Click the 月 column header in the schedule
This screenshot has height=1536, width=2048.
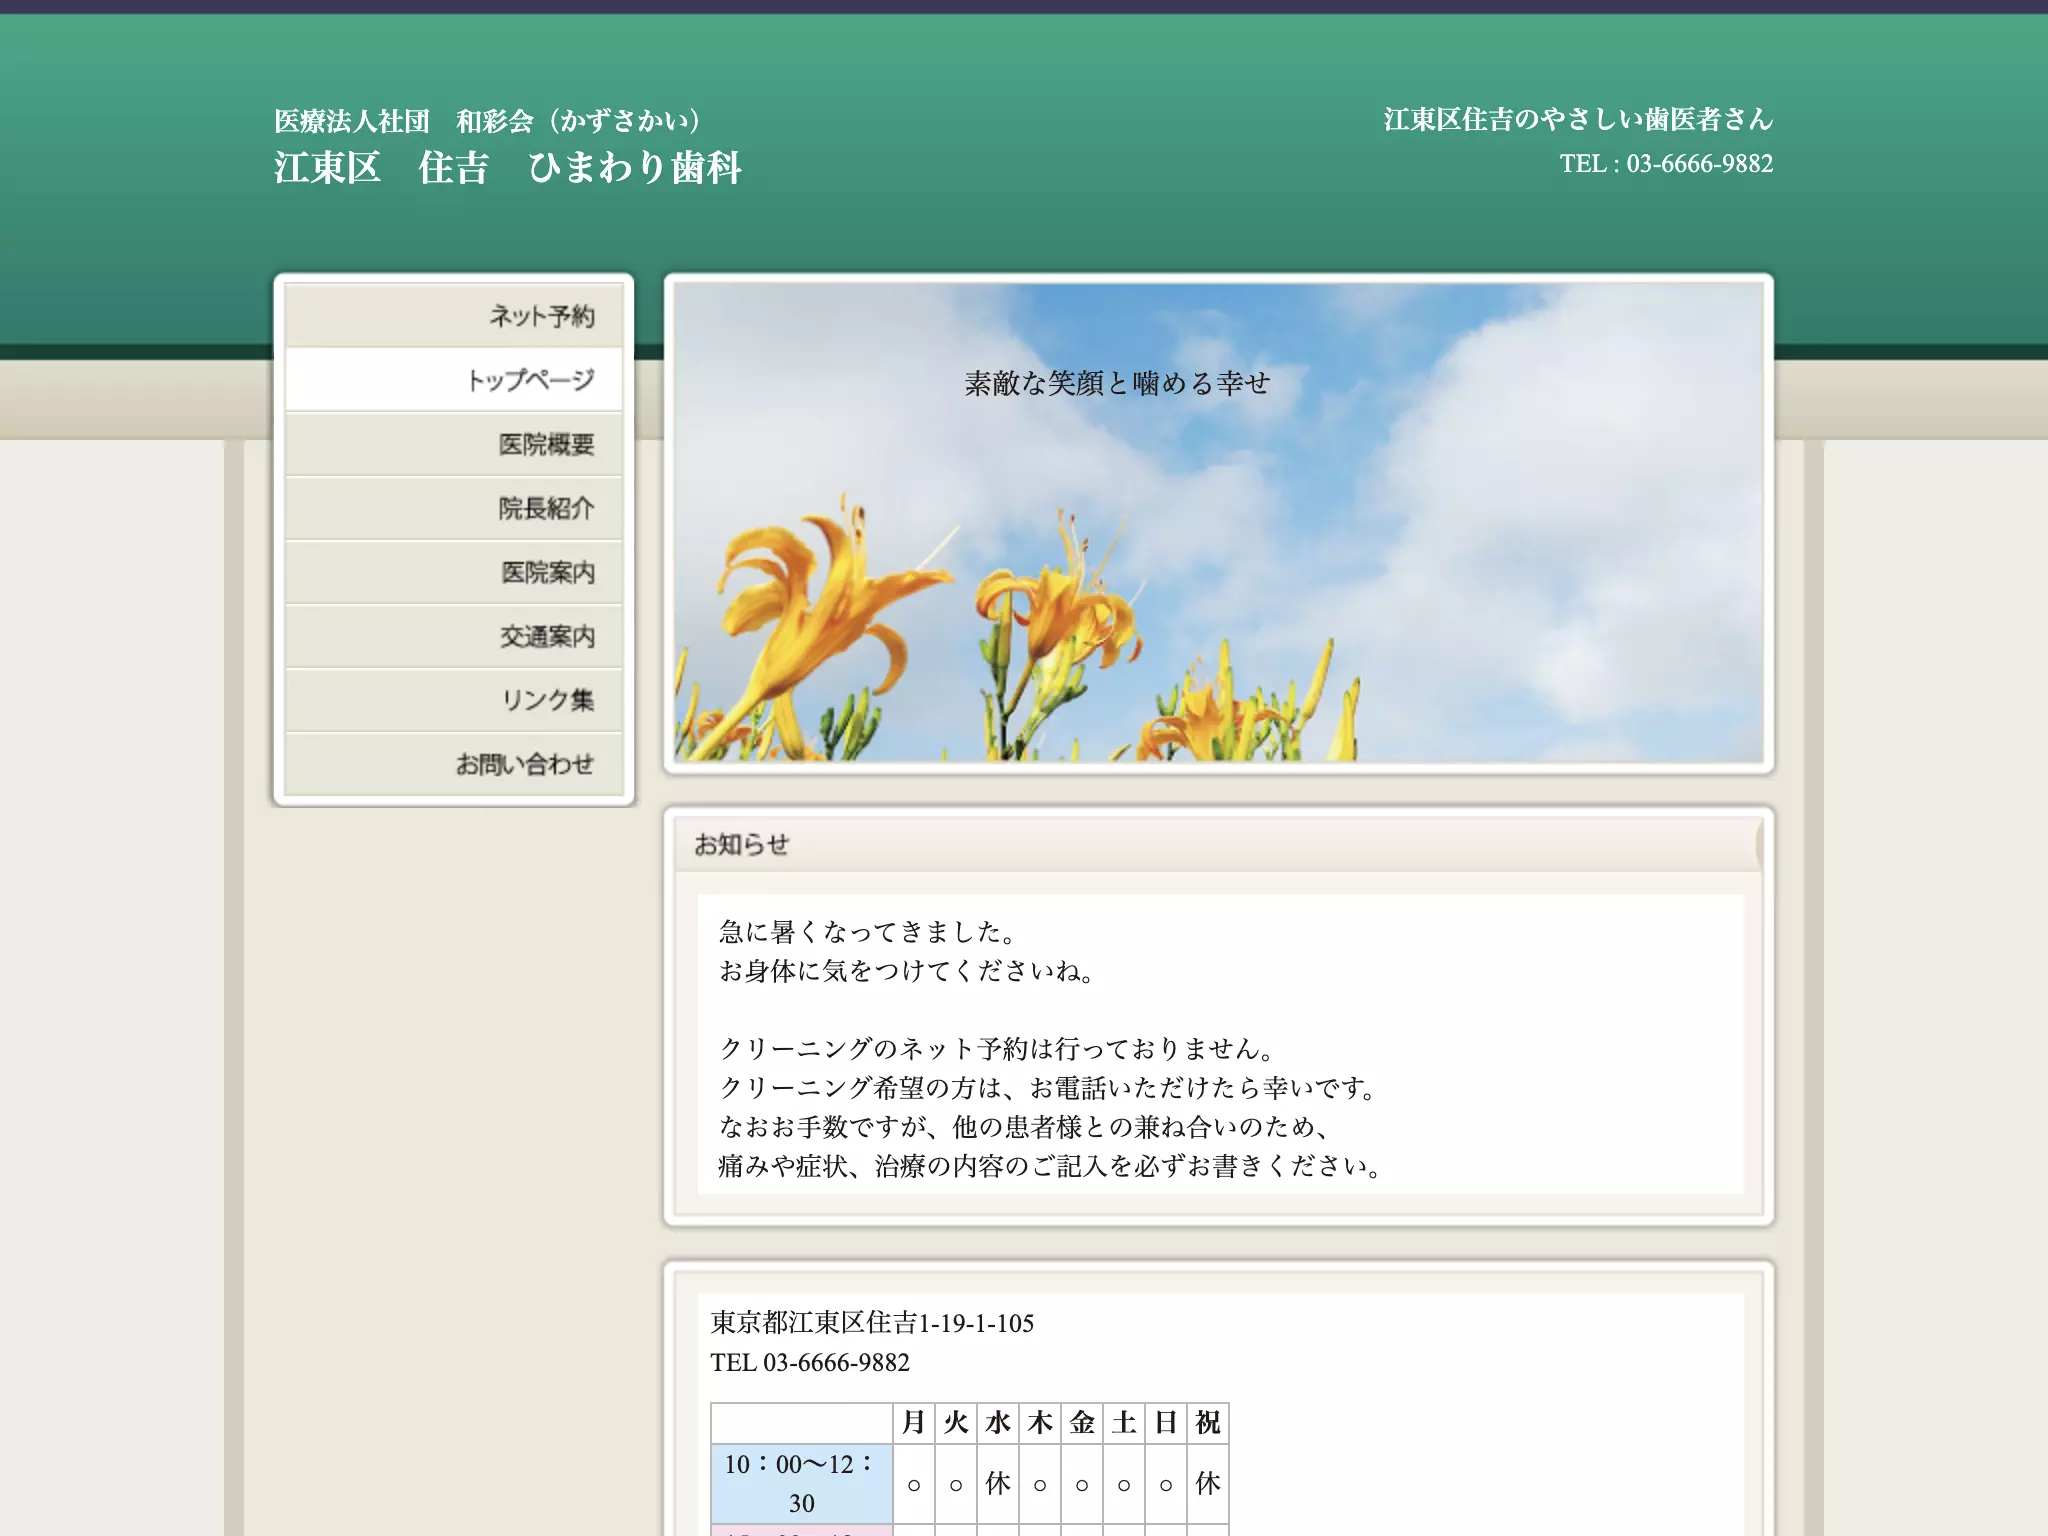click(x=913, y=1423)
